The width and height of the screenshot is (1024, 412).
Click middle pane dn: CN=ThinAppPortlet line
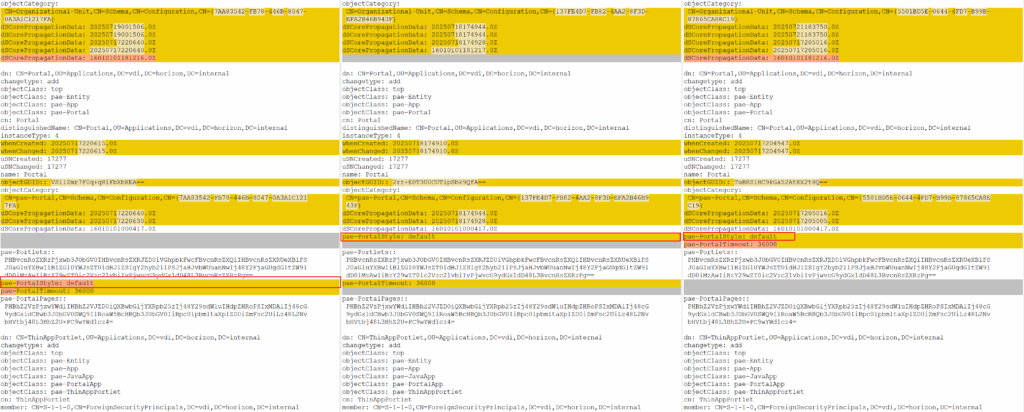[472, 337]
